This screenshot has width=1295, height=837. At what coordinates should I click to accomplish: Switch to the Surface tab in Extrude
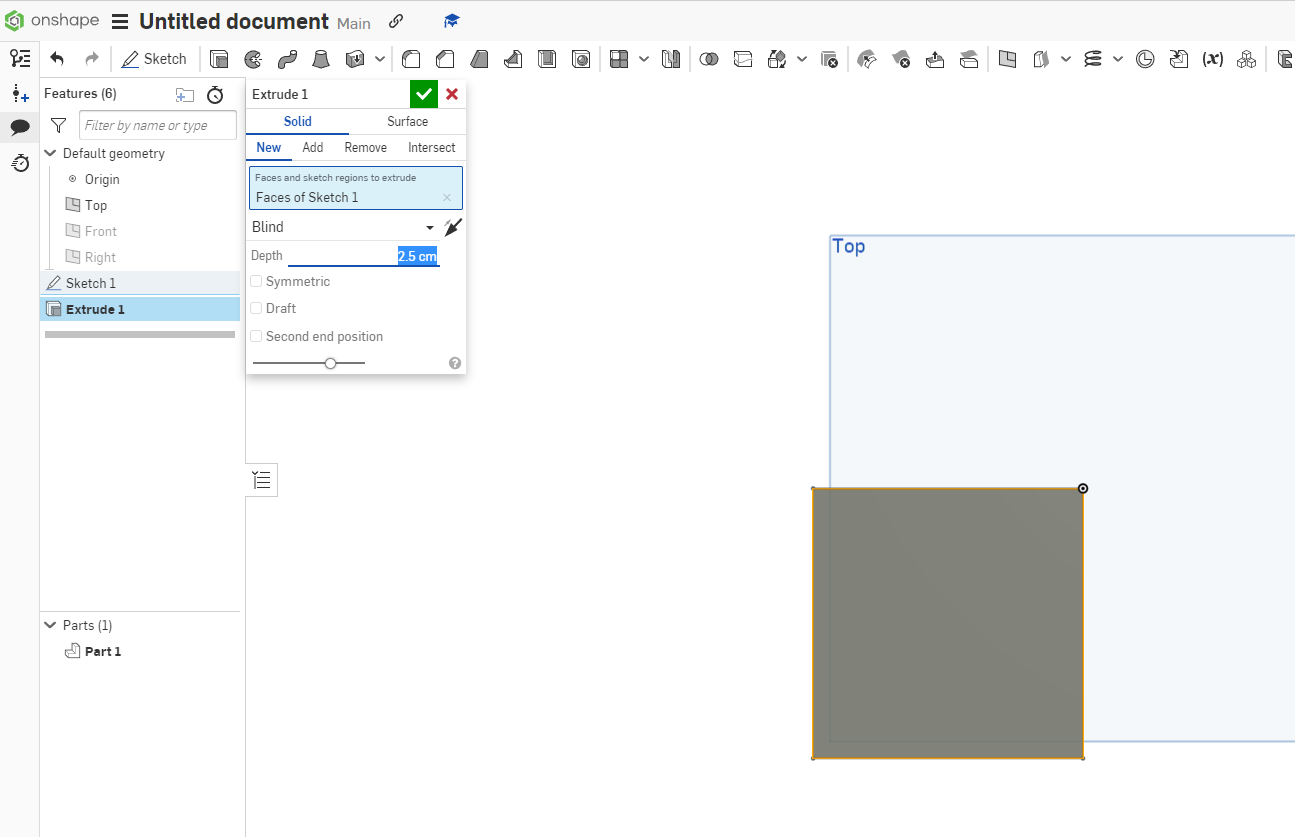point(406,121)
